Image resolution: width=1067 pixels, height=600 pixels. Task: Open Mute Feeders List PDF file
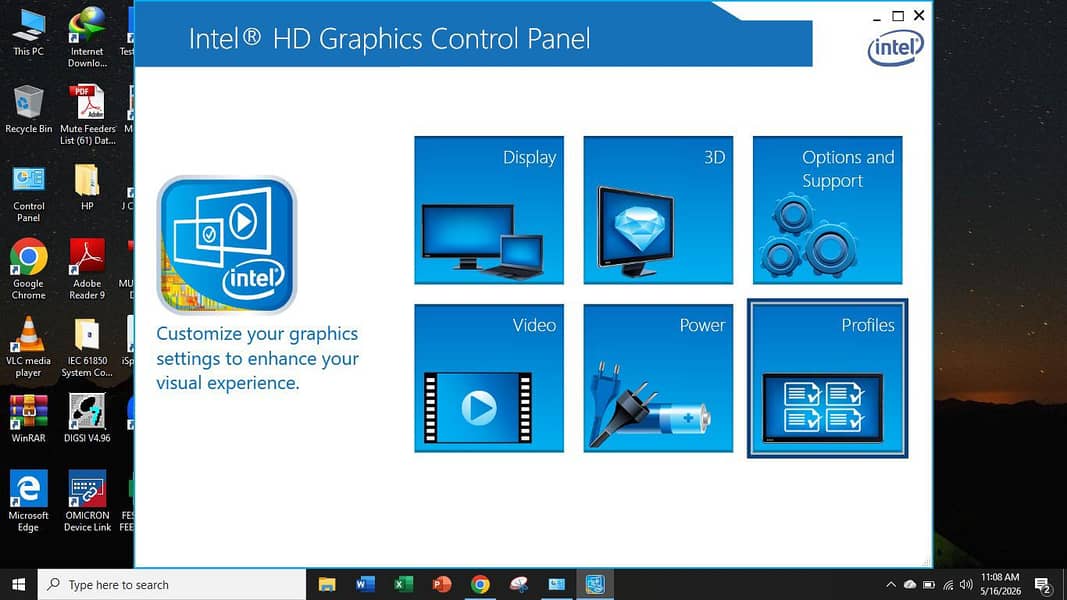click(87, 114)
